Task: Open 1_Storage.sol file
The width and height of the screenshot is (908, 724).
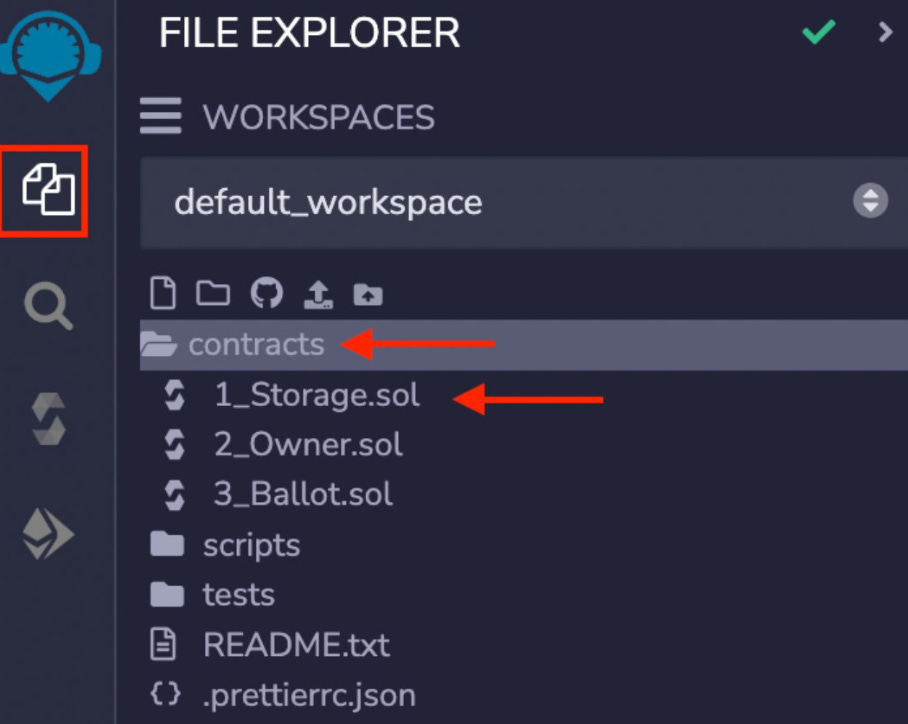Action: click(317, 395)
